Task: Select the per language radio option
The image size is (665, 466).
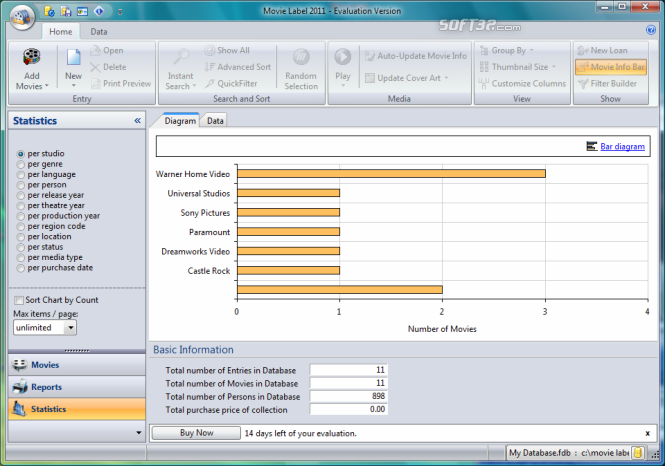Action: pos(20,174)
